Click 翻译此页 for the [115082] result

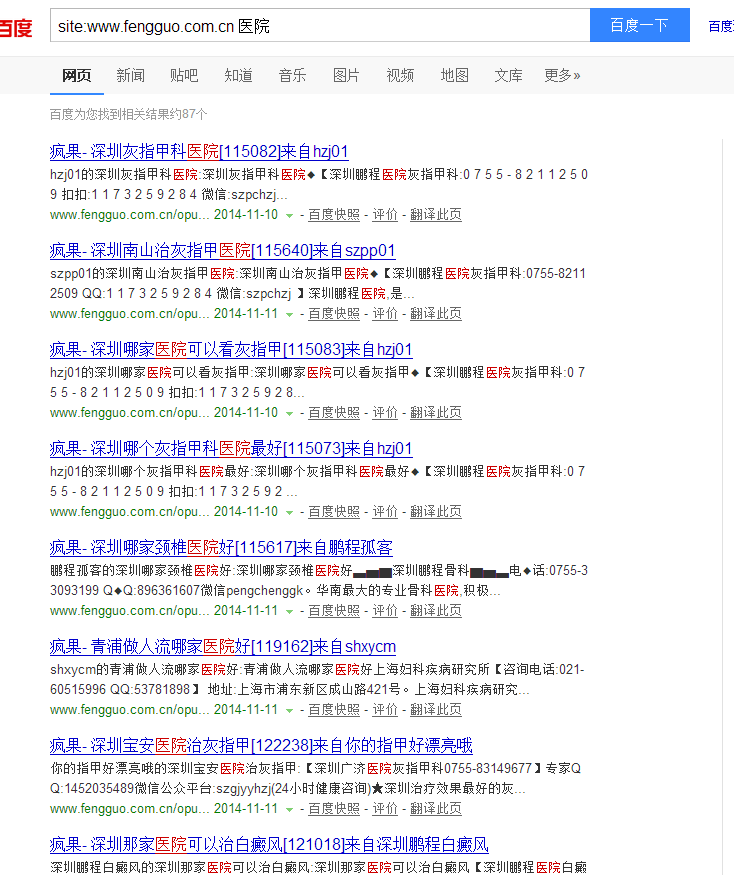click(436, 215)
